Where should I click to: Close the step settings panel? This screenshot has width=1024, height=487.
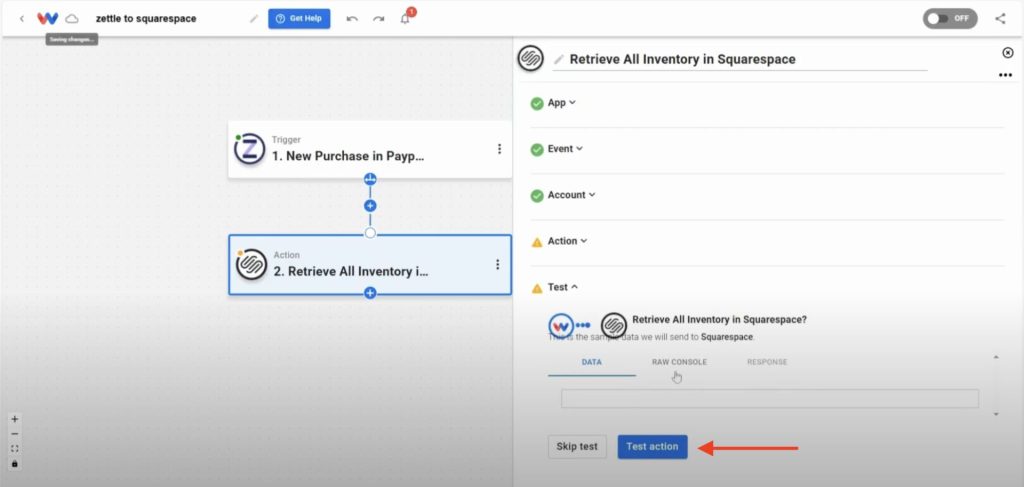click(1008, 53)
